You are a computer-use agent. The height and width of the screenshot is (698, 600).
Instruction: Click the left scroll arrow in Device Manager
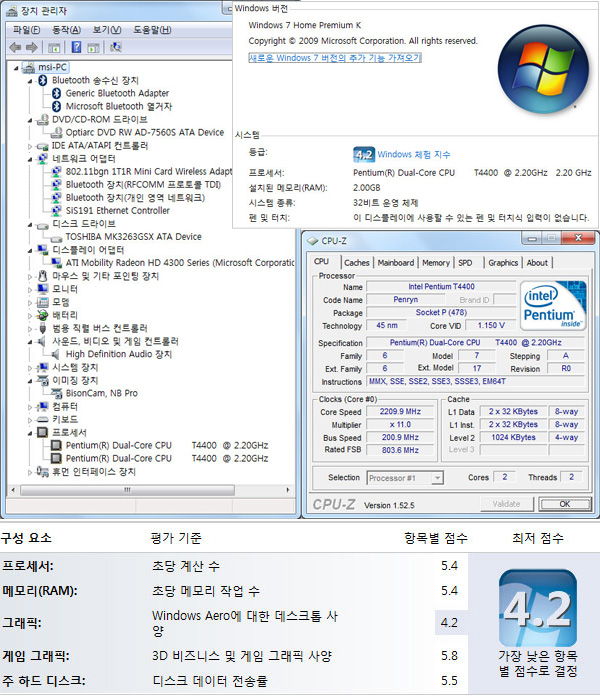(x=13, y=490)
